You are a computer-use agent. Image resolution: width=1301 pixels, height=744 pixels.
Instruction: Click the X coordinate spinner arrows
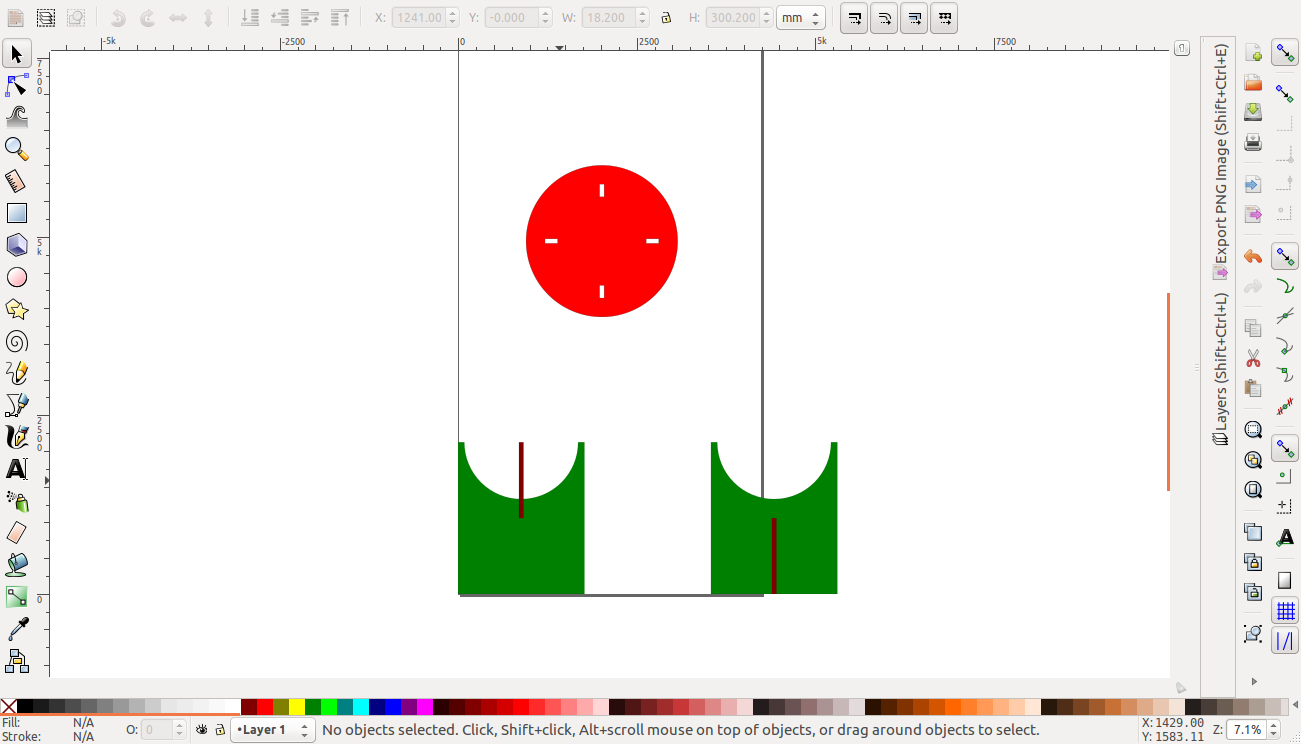(452, 18)
